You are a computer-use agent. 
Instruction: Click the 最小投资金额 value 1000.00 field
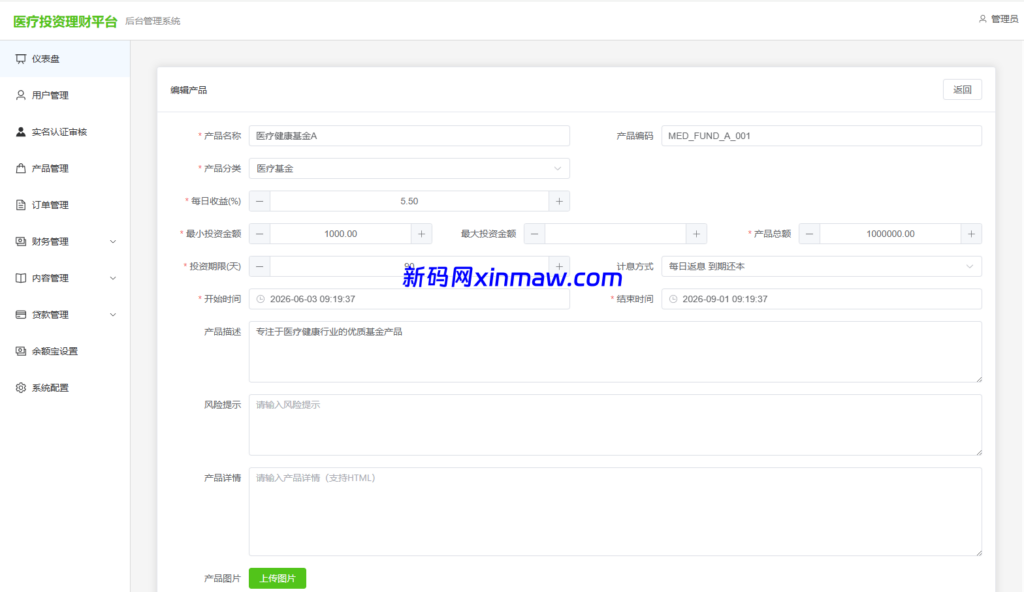[341, 234]
